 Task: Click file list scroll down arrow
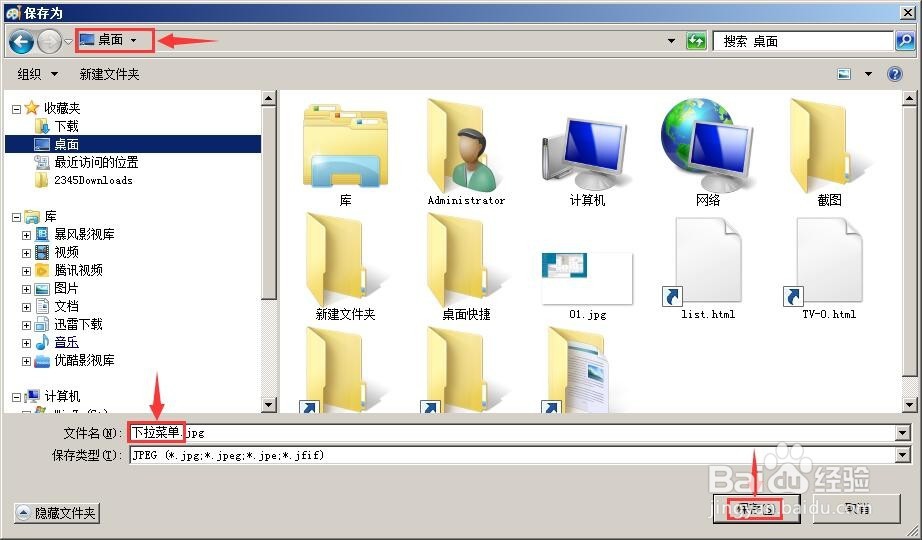pyautogui.click(x=909, y=404)
